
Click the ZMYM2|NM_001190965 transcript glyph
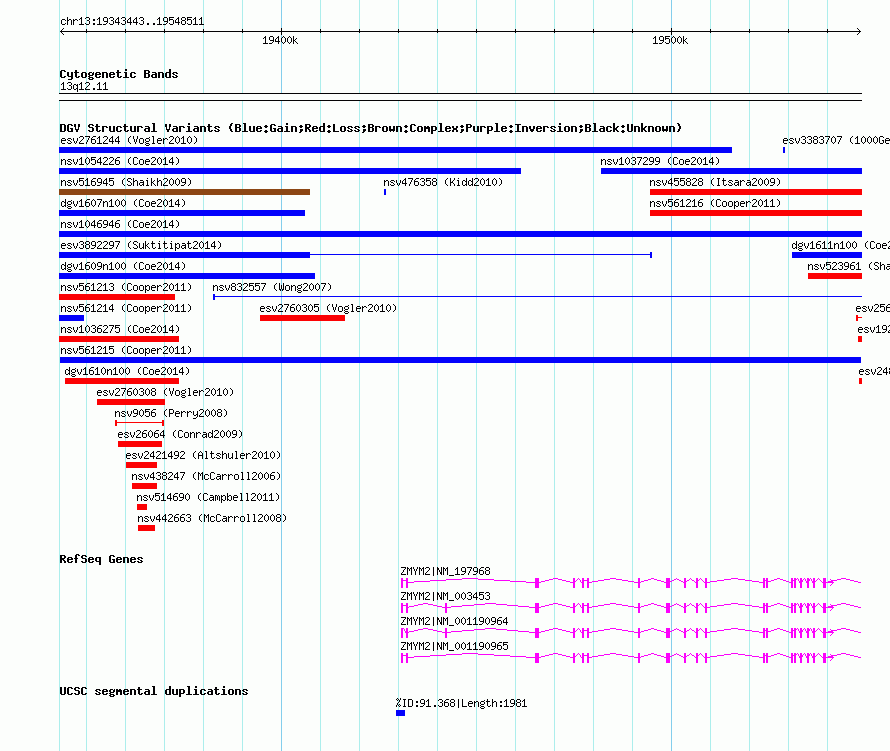pyautogui.click(x=631, y=657)
